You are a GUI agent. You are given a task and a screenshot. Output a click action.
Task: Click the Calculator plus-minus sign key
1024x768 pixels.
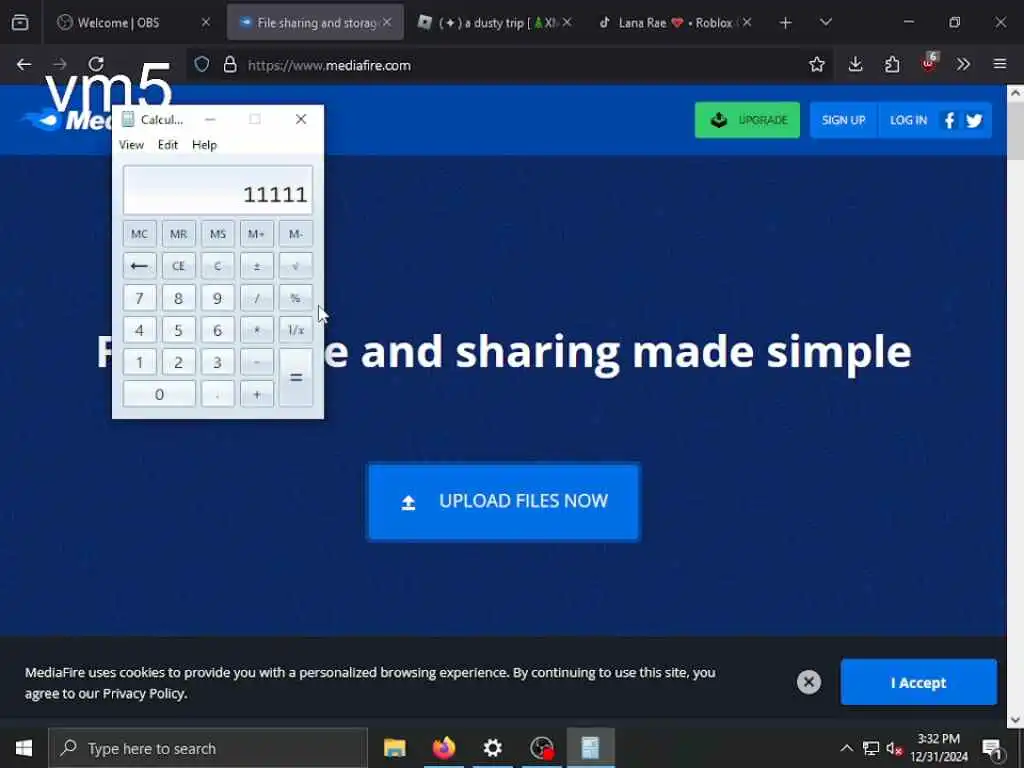(257, 266)
